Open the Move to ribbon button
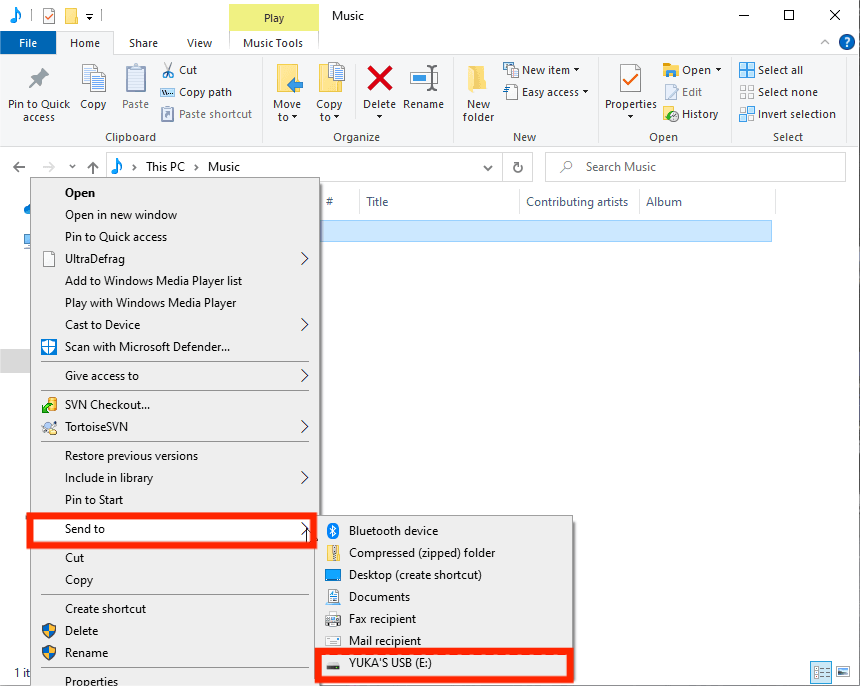Screen dimensions: 860x686 tap(287, 93)
